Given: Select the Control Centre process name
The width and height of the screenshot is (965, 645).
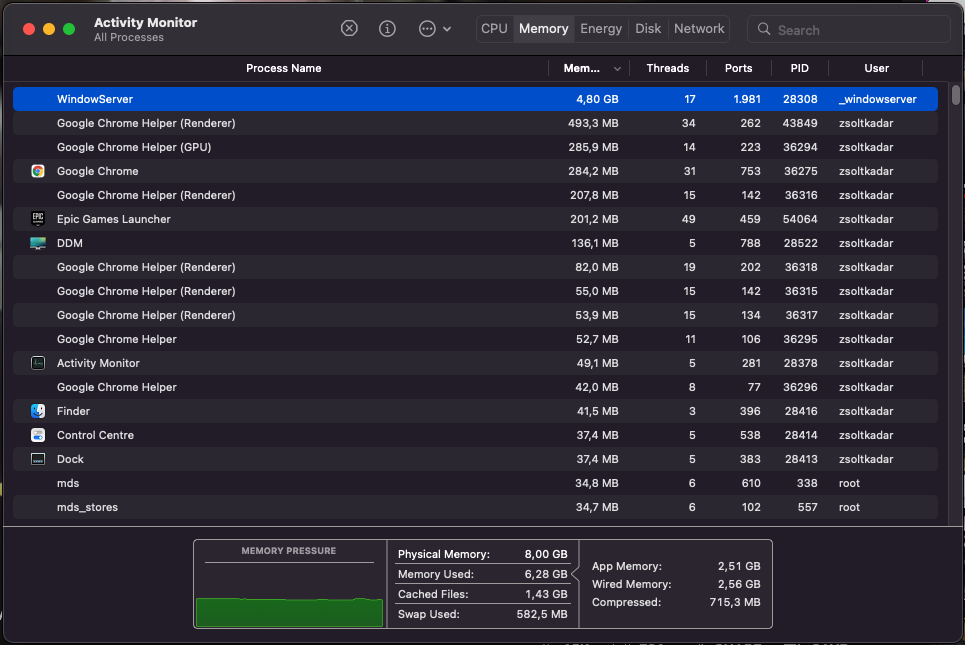Looking at the screenshot, I should 95,435.
